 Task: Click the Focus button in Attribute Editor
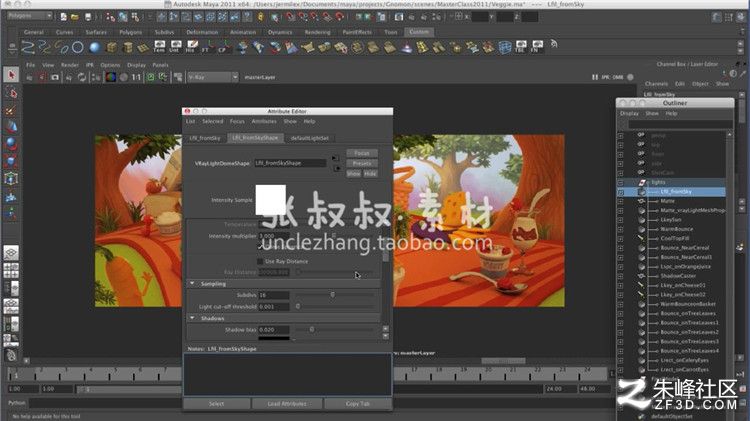tap(362, 153)
